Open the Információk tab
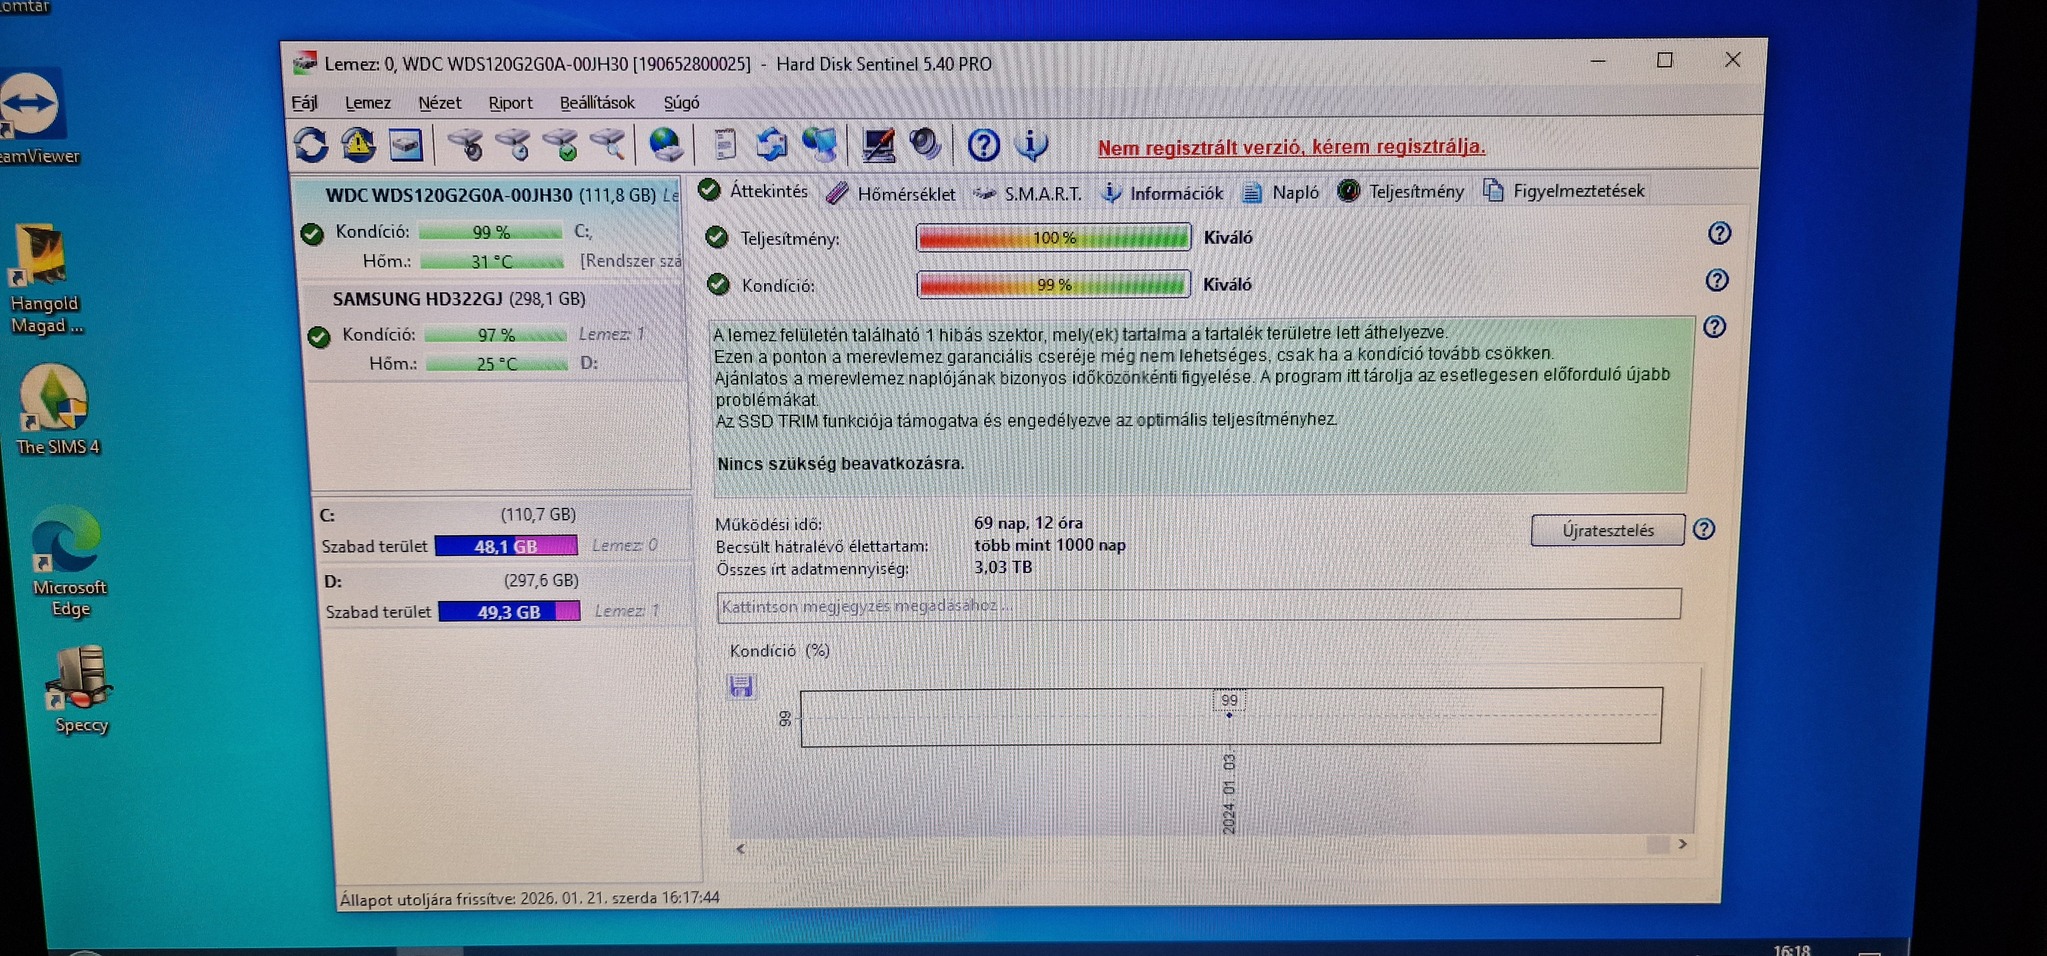Screen dimensions: 2047x956 tap(1162, 193)
